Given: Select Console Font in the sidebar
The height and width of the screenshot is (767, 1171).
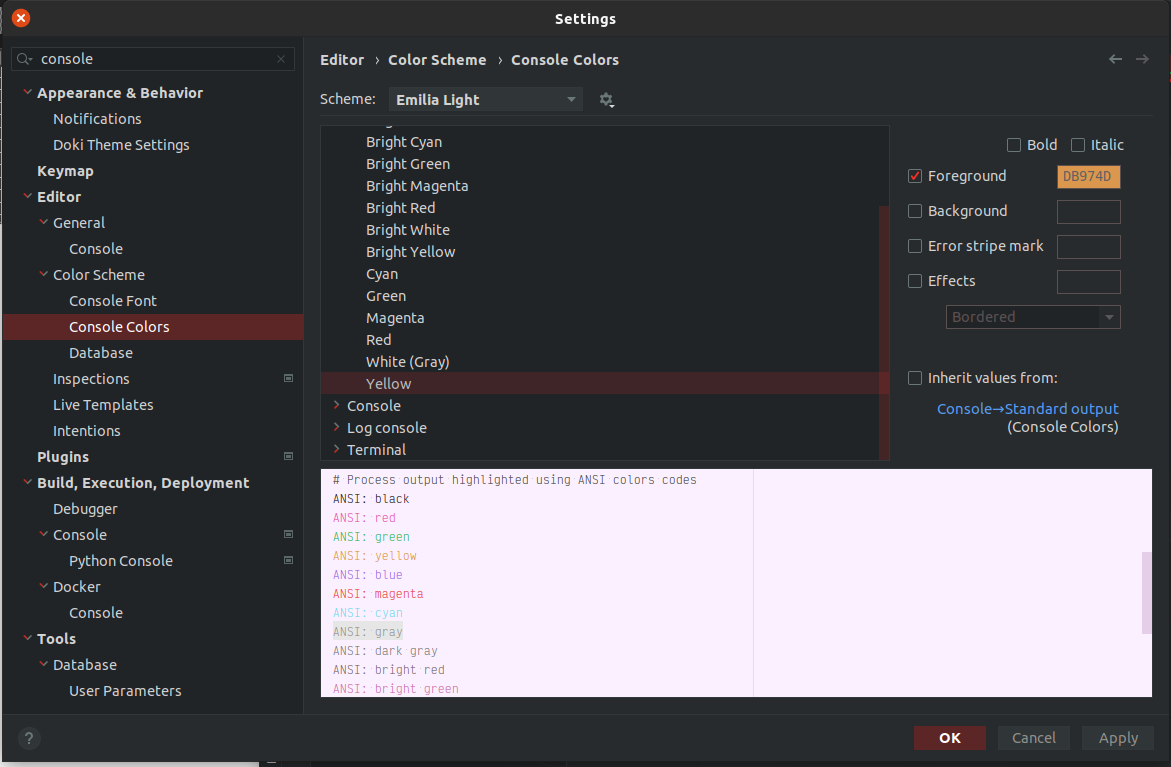Looking at the screenshot, I should 112,300.
